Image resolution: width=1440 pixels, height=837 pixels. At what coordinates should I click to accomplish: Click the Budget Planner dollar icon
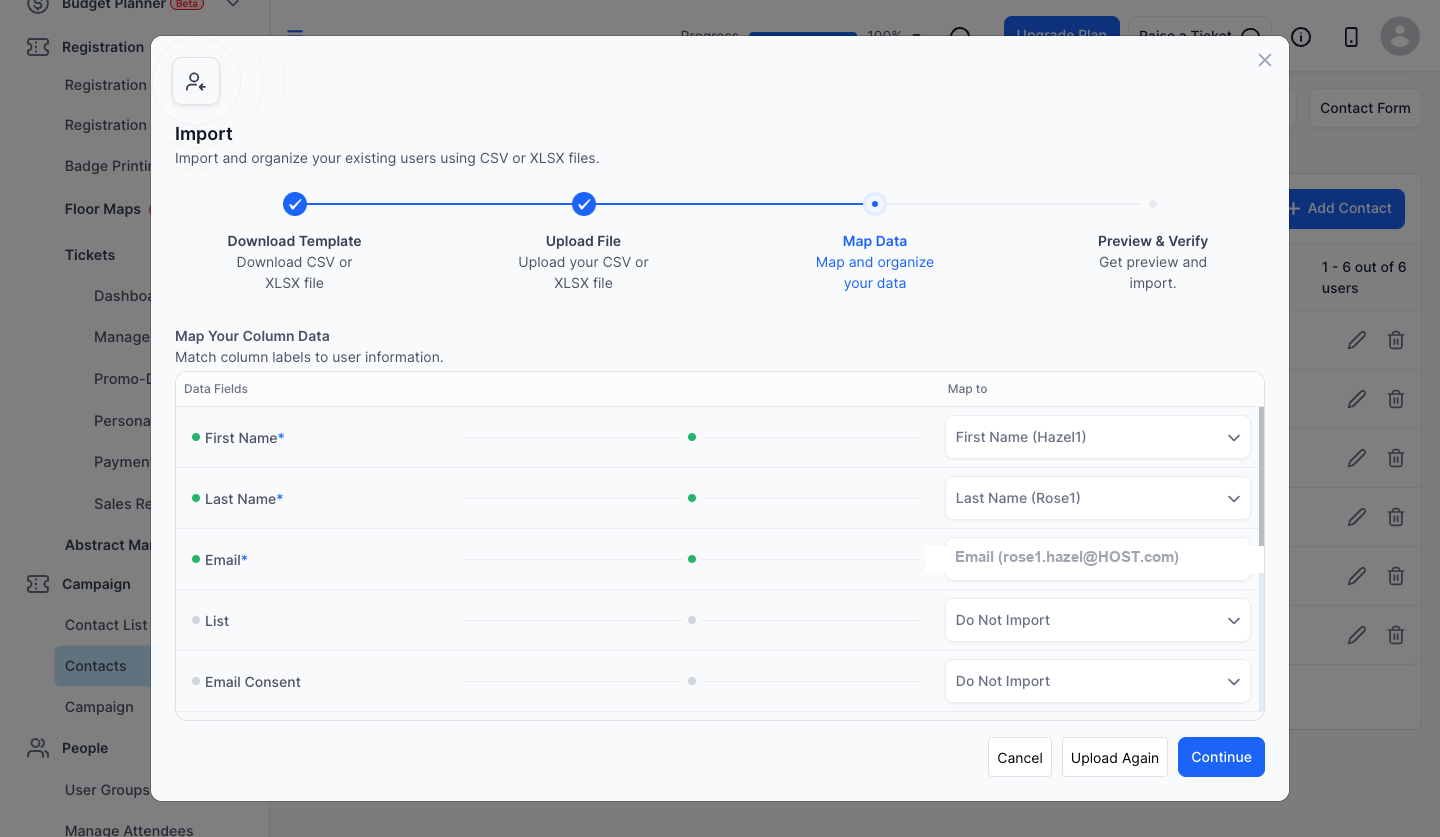tap(38, 4)
